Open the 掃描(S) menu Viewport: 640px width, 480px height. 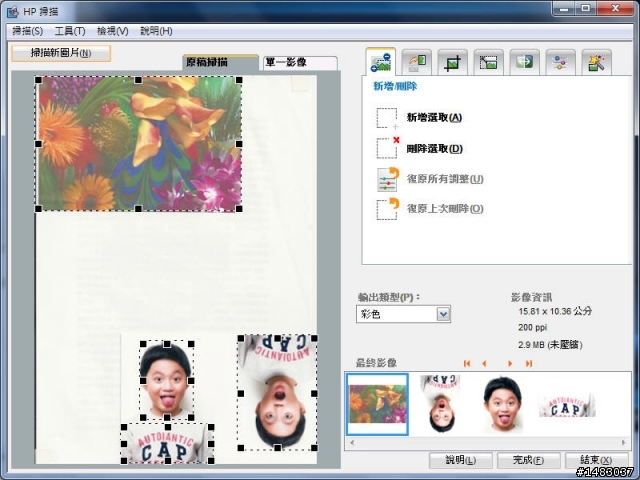(x=27, y=31)
